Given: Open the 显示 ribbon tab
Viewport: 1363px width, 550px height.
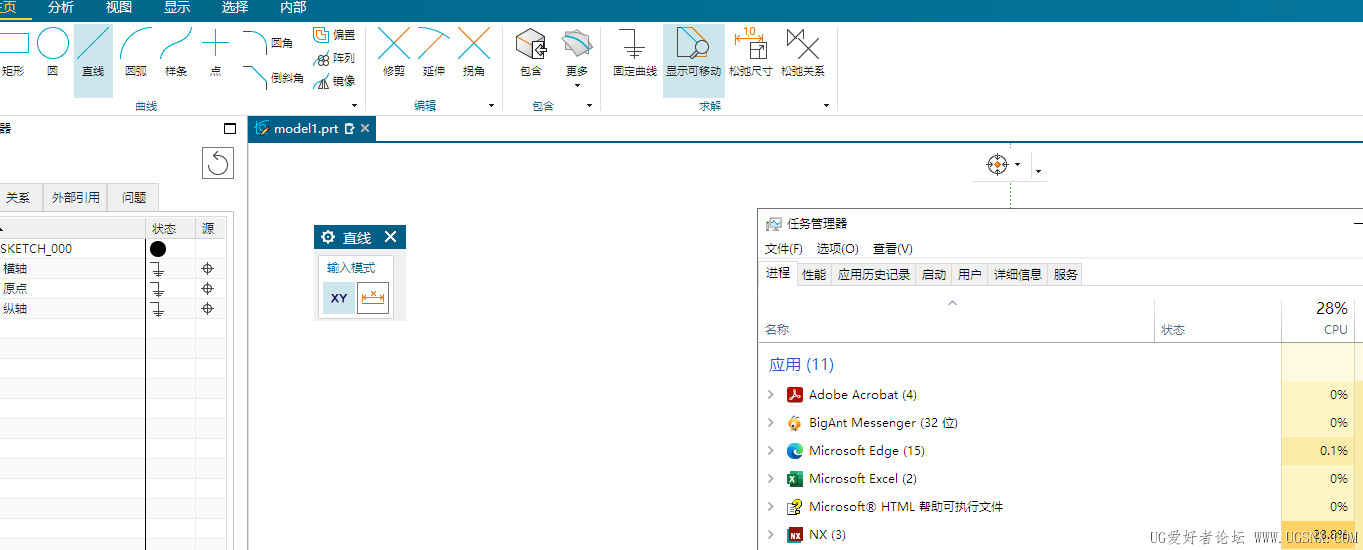Looking at the screenshot, I should click(x=177, y=8).
